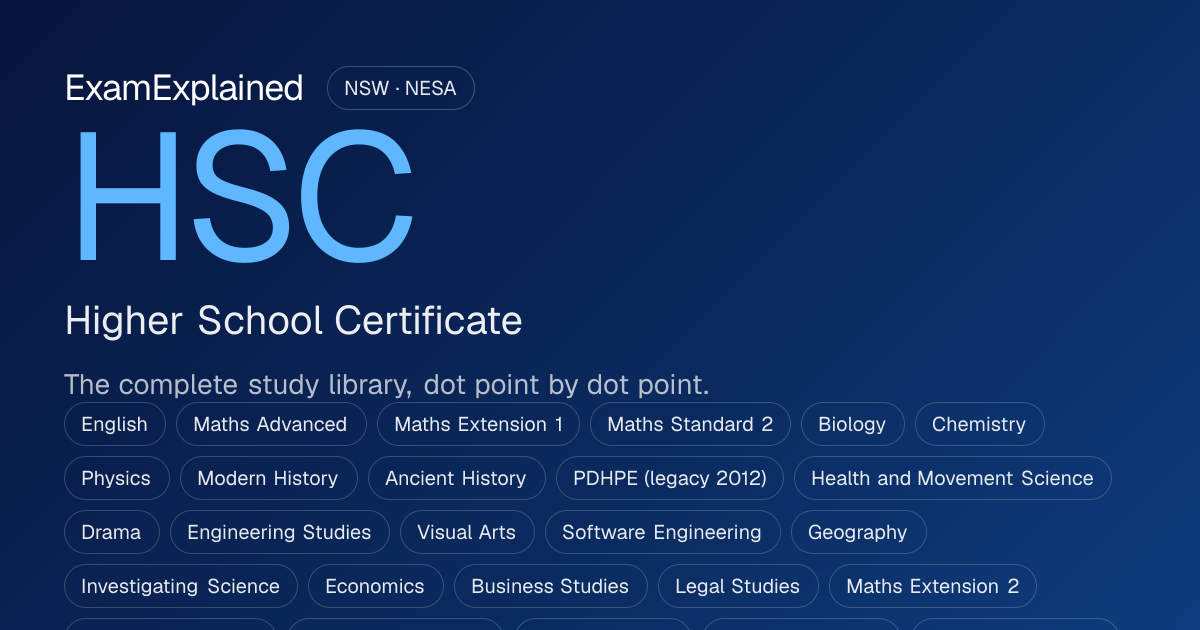Screen dimensions: 1200x630
Task: Choose the Maths Standard 2 pill
Action: point(690,424)
